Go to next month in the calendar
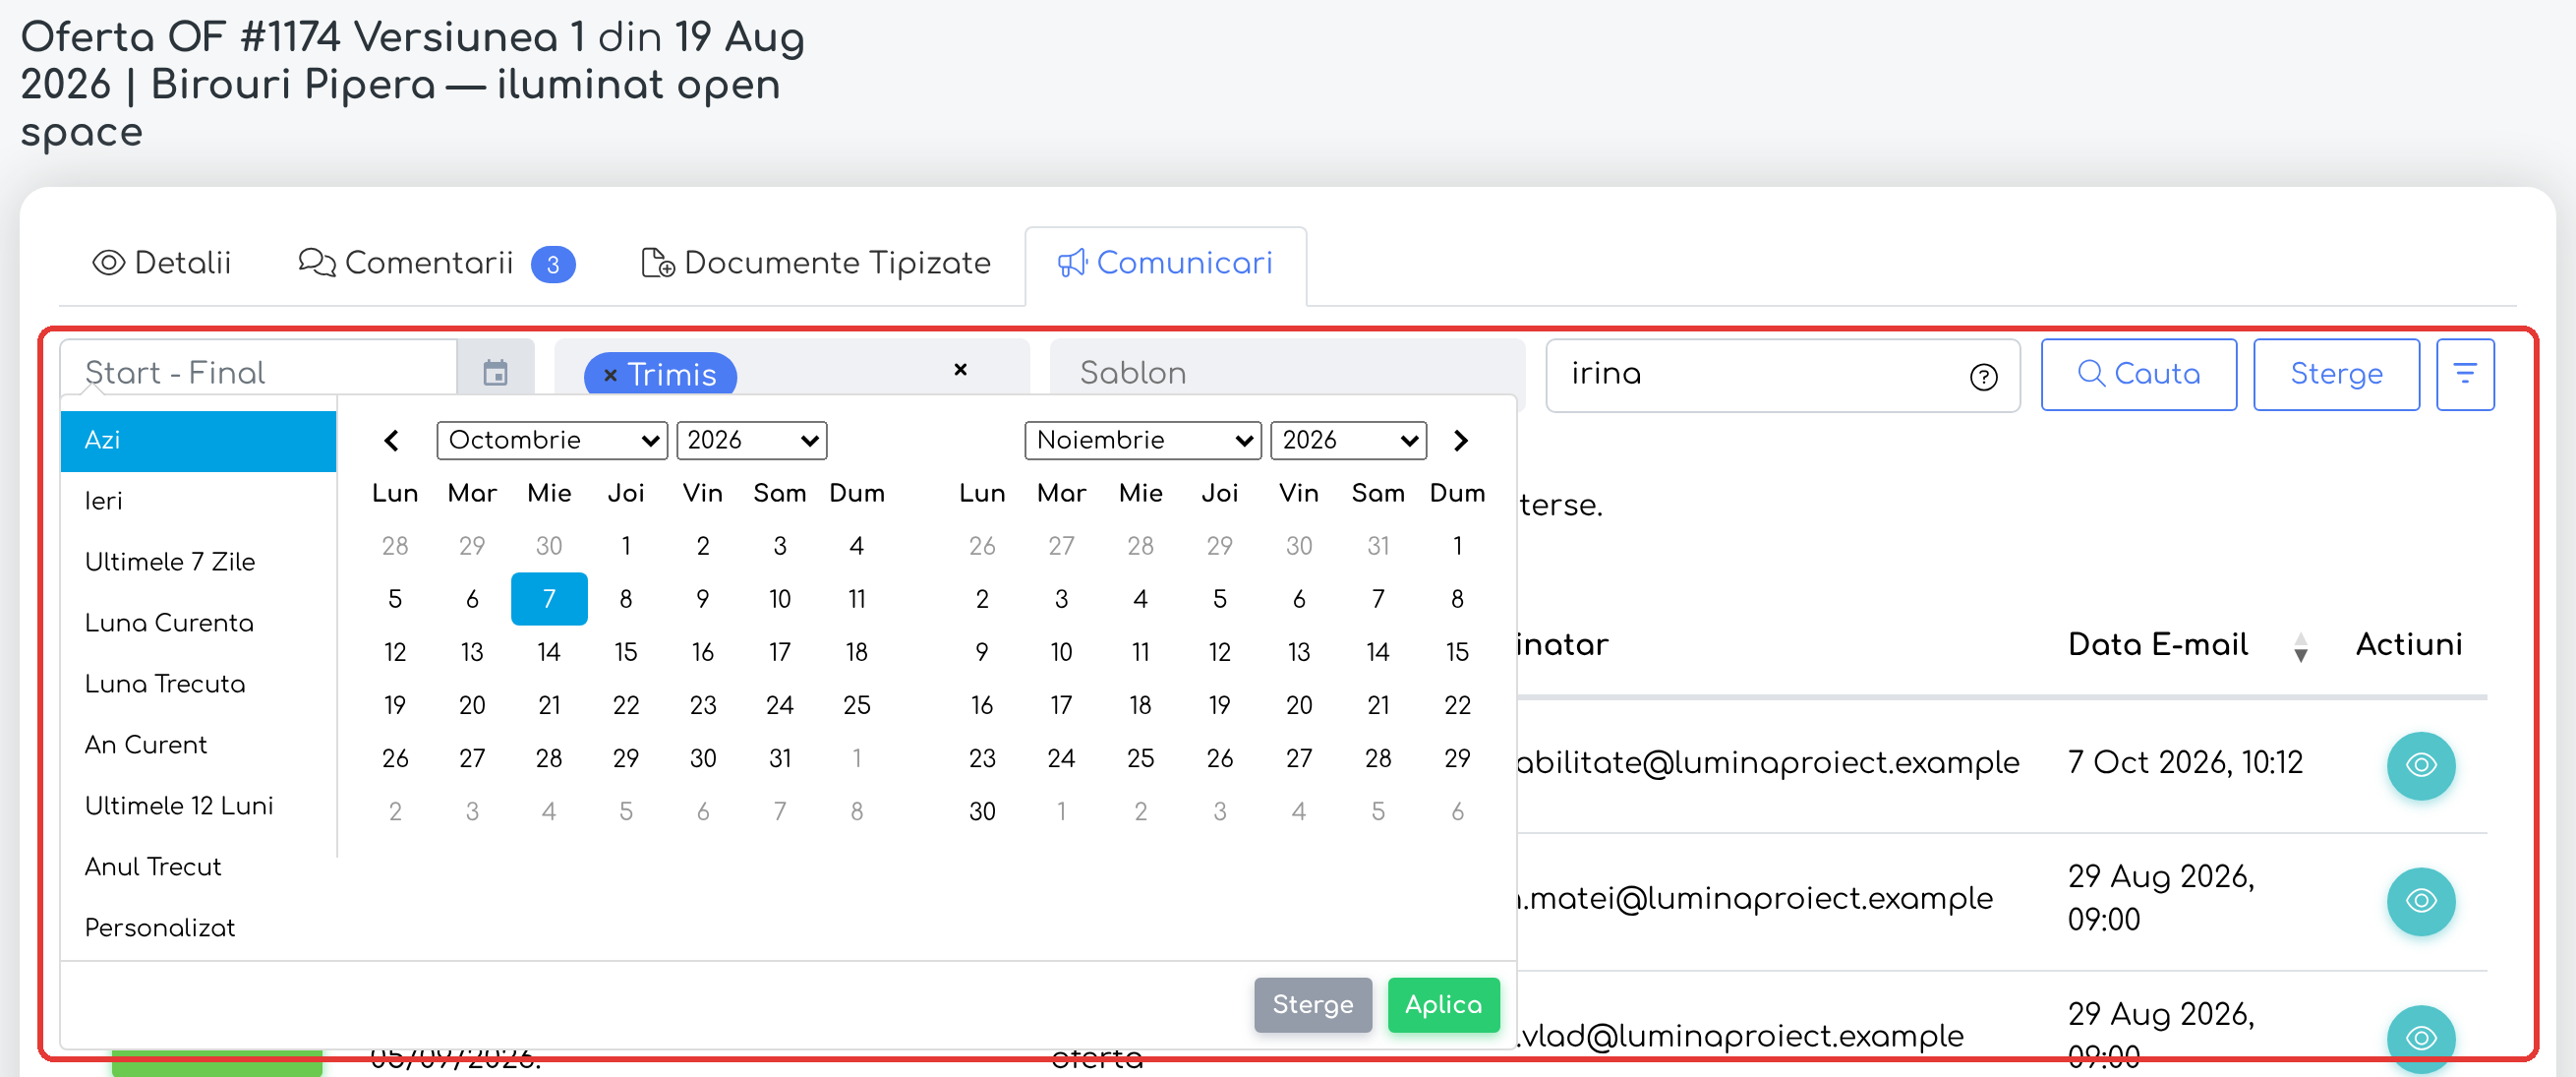Screen dimensions: 2576x1077 click(x=1460, y=441)
